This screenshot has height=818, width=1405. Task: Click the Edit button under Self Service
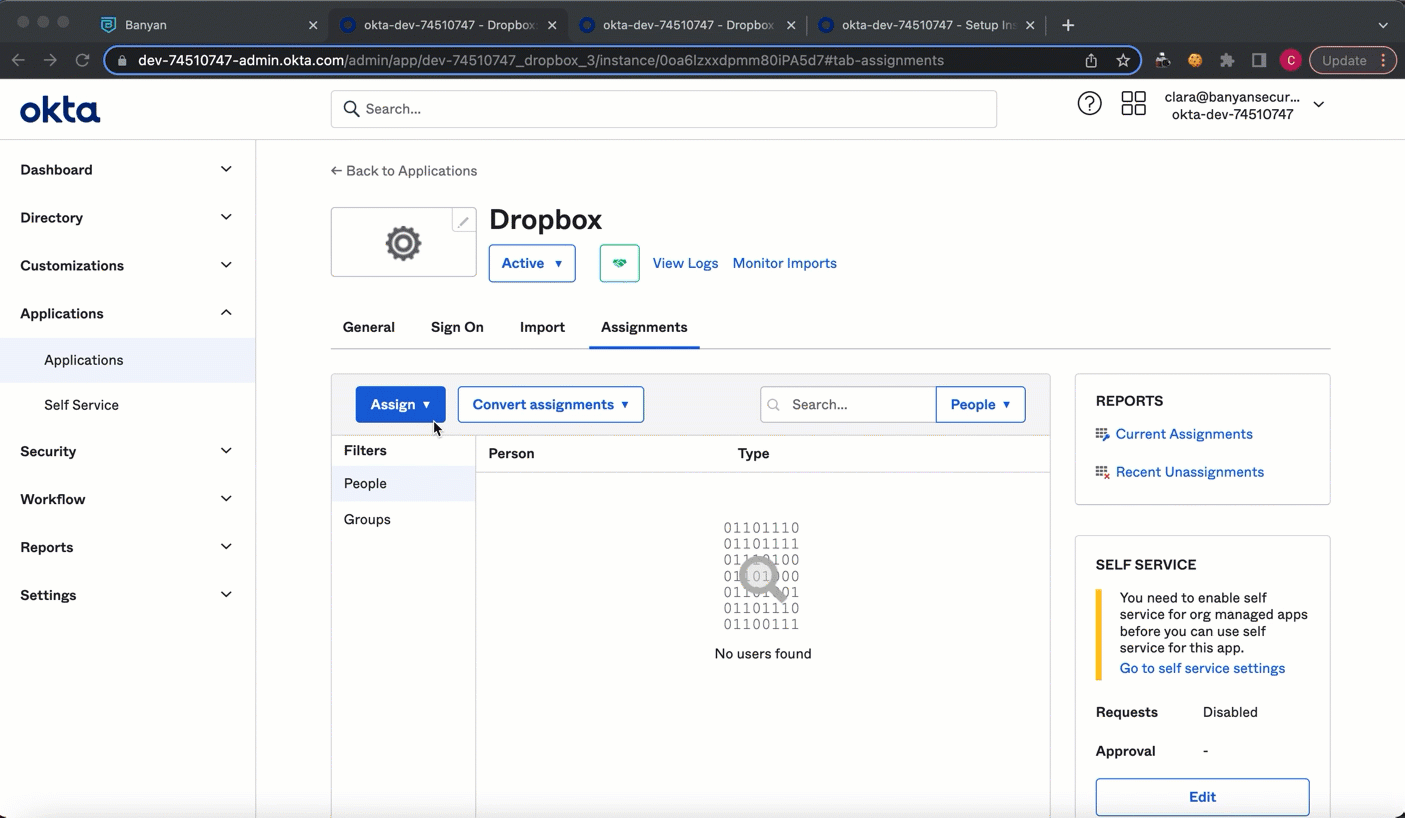1202,797
